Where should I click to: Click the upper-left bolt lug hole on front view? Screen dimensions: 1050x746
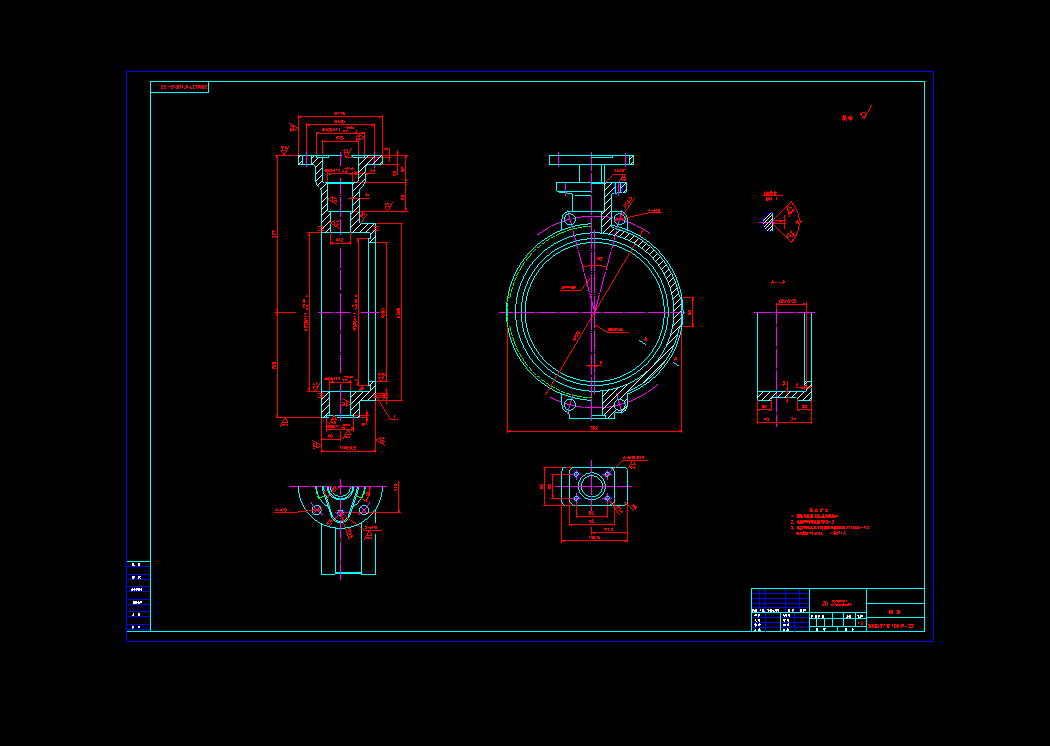[569, 219]
